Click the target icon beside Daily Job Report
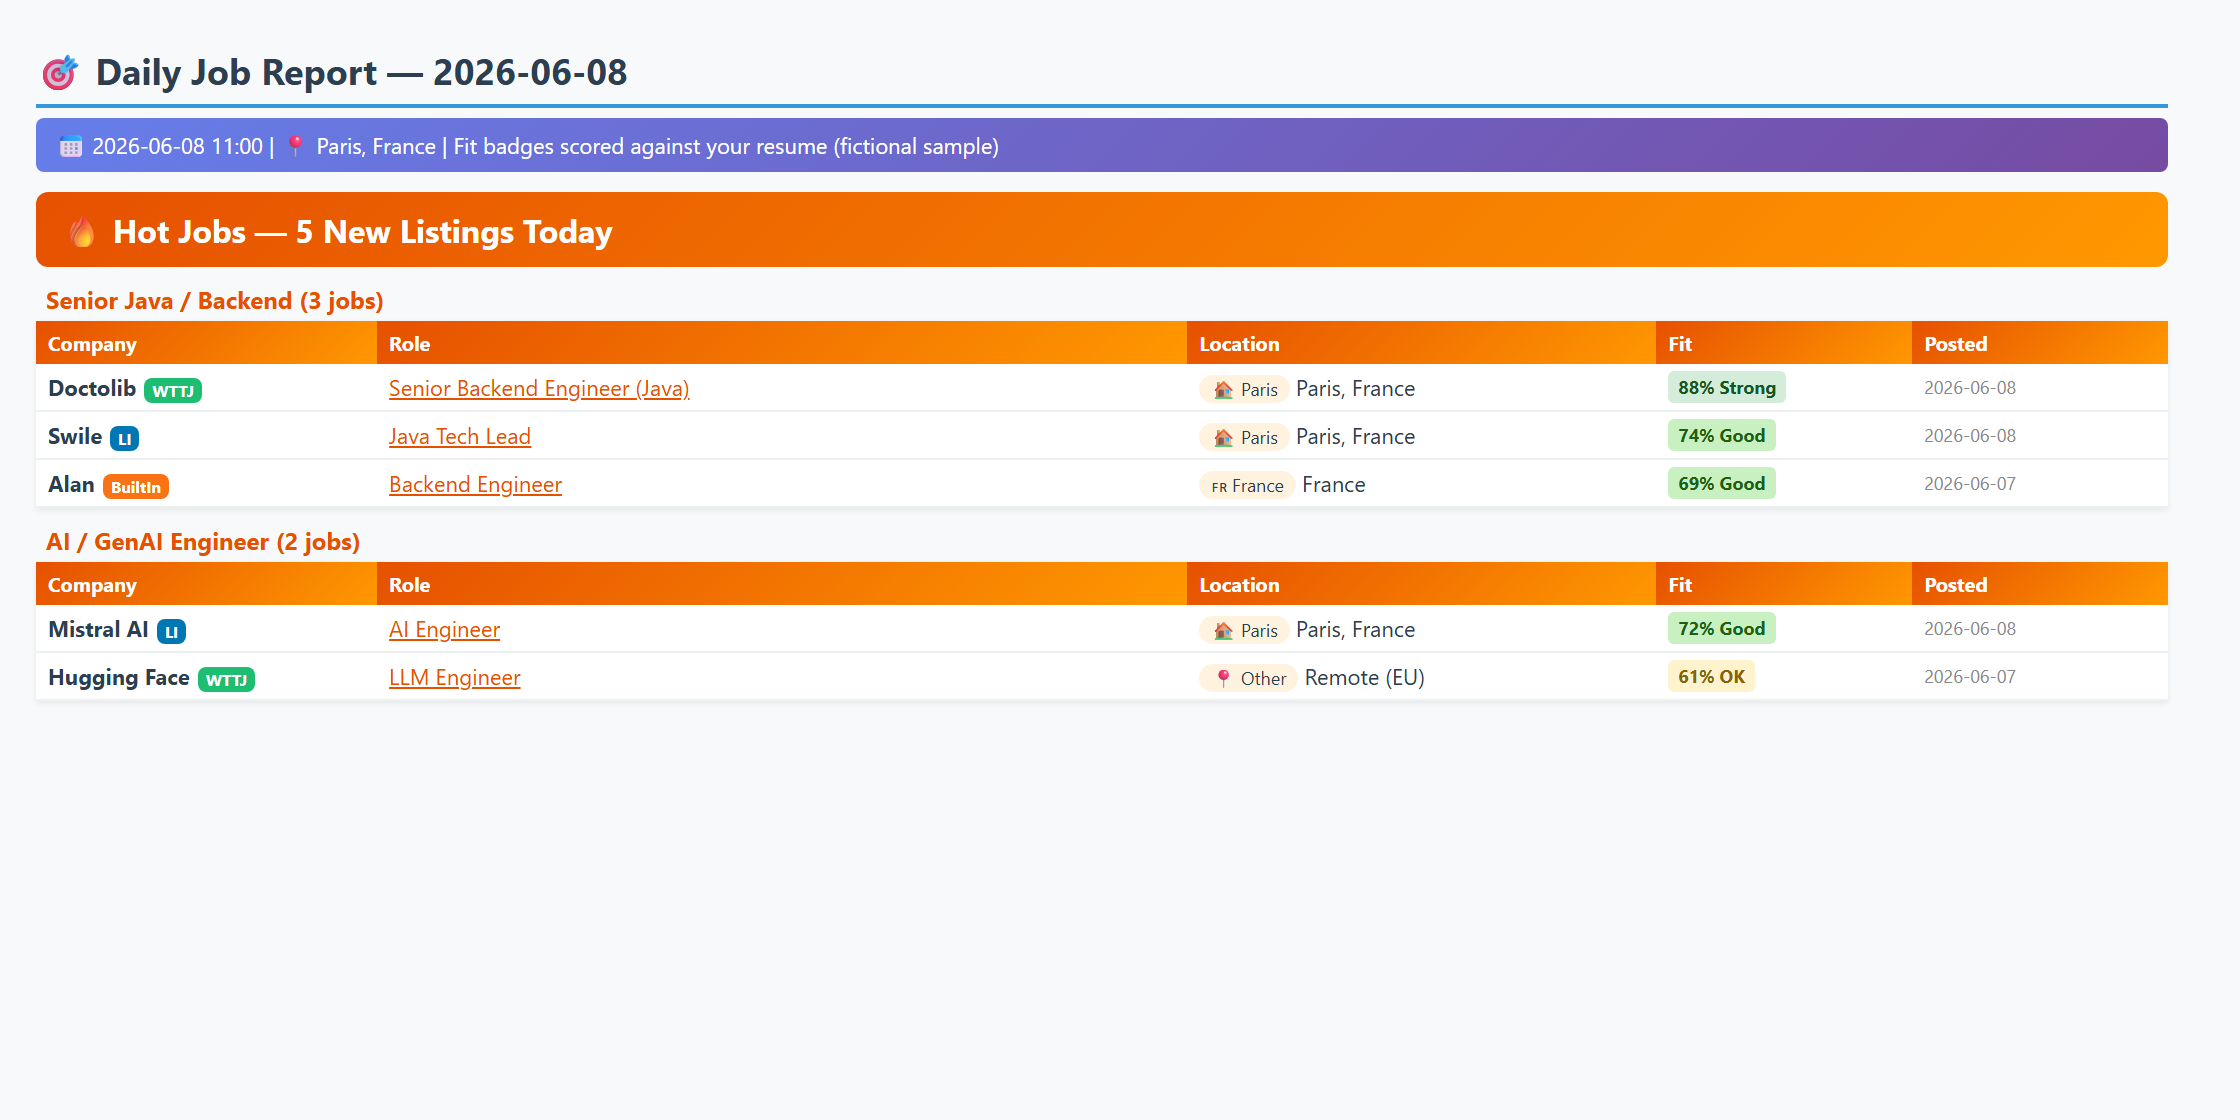2240x1120 pixels. (59, 73)
